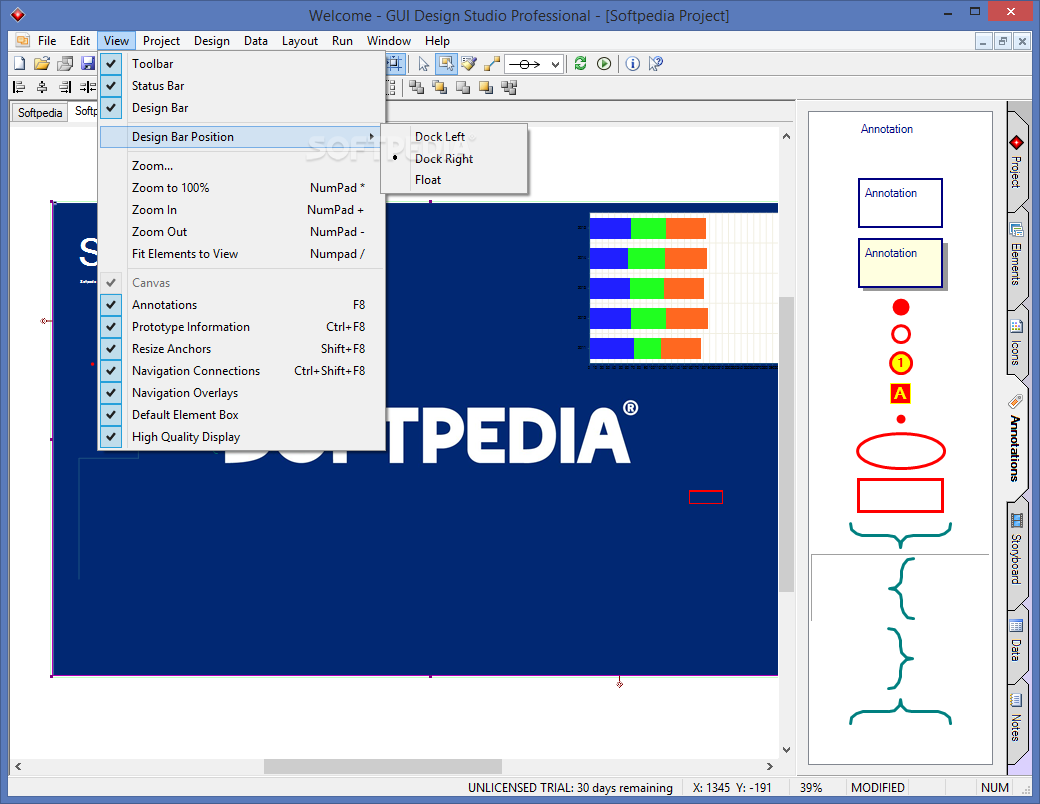Image resolution: width=1040 pixels, height=804 pixels.
Task: Toggle Navigation Connections option
Action: [242, 370]
